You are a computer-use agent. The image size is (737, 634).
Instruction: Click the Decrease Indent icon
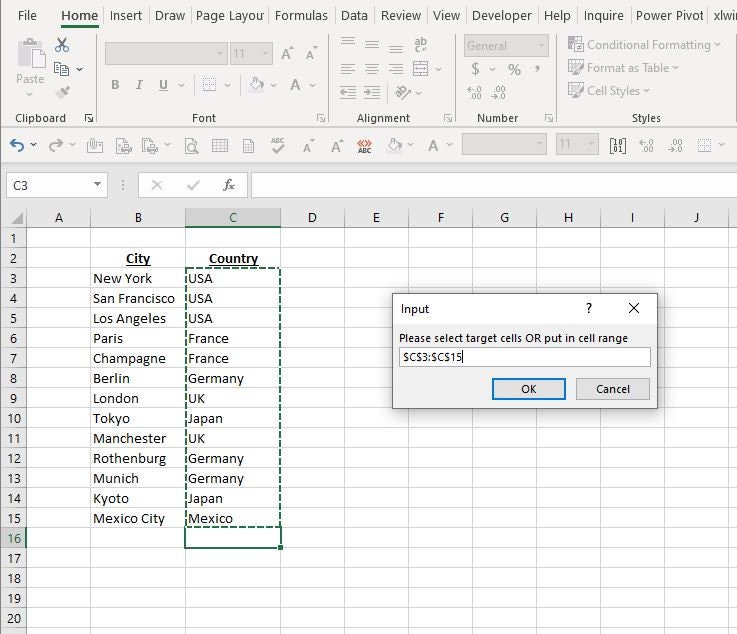click(348, 92)
